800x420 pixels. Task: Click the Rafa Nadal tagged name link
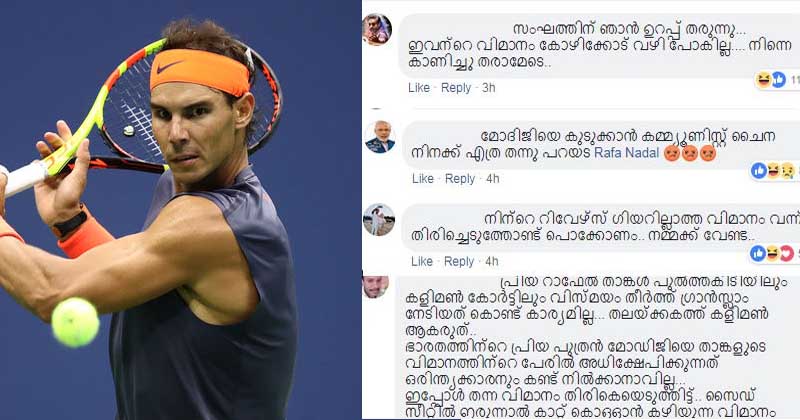coord(627,152)
